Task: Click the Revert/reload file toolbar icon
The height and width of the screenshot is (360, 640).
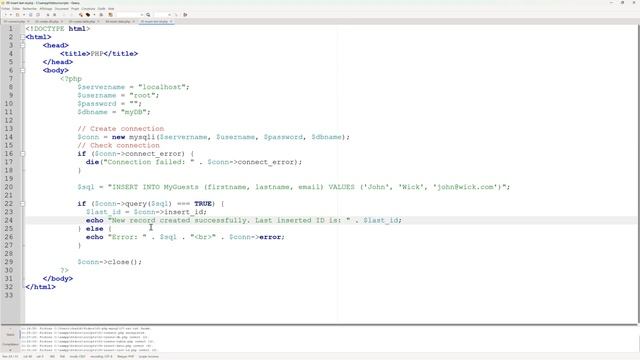Action: click(x=48, y=15)
